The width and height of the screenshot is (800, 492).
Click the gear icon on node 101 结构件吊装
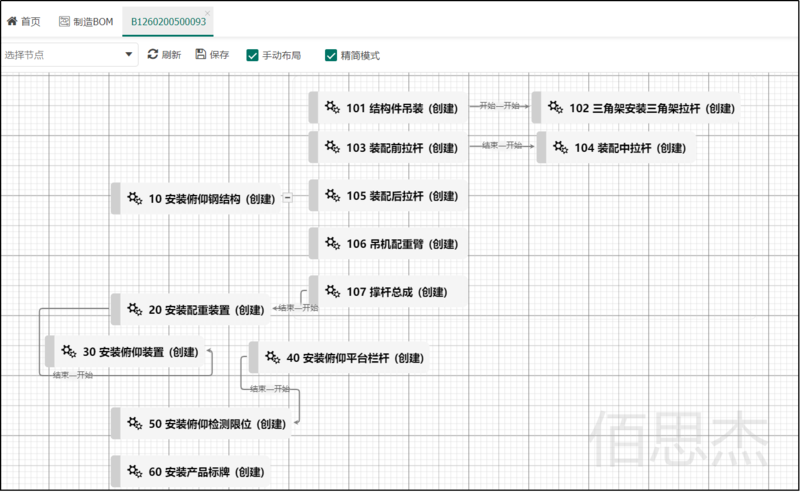click(332, 107)
